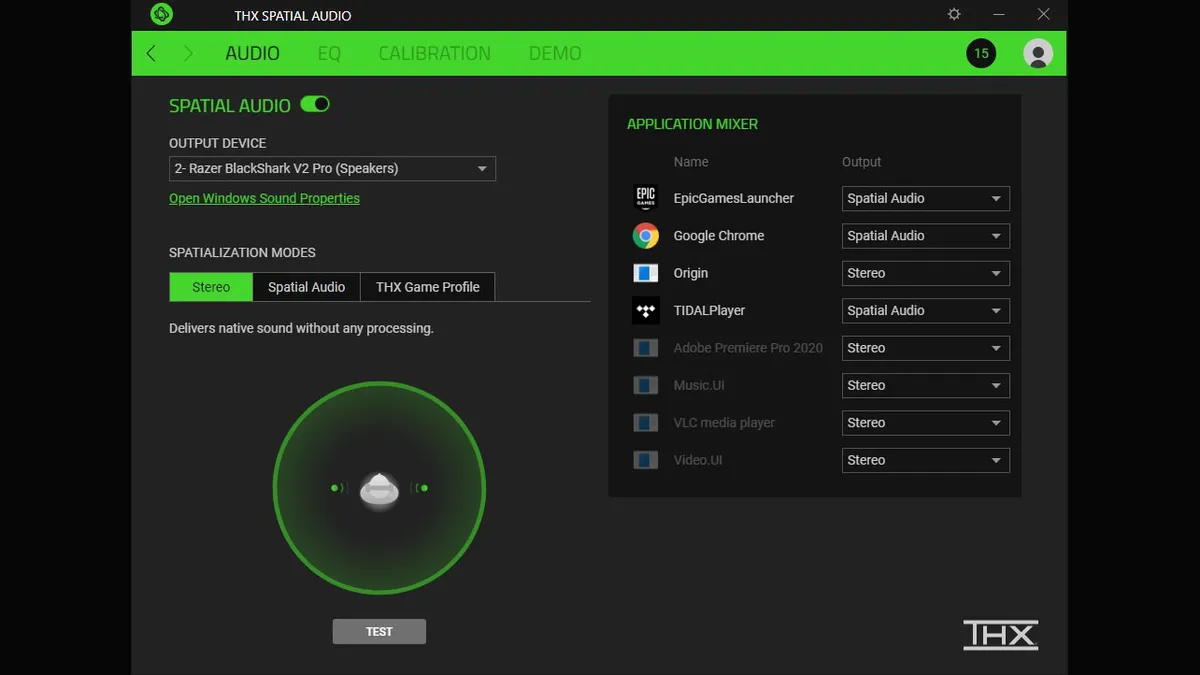Disable the Spatial Audio toggle switch
Screen dimensions: 1200x675
tap(315, 105)
